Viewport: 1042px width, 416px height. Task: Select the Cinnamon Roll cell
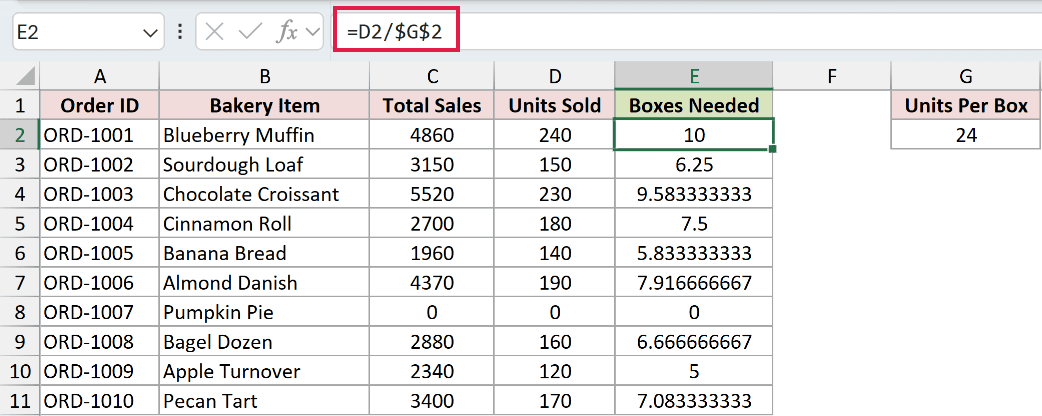pos(264,223)
